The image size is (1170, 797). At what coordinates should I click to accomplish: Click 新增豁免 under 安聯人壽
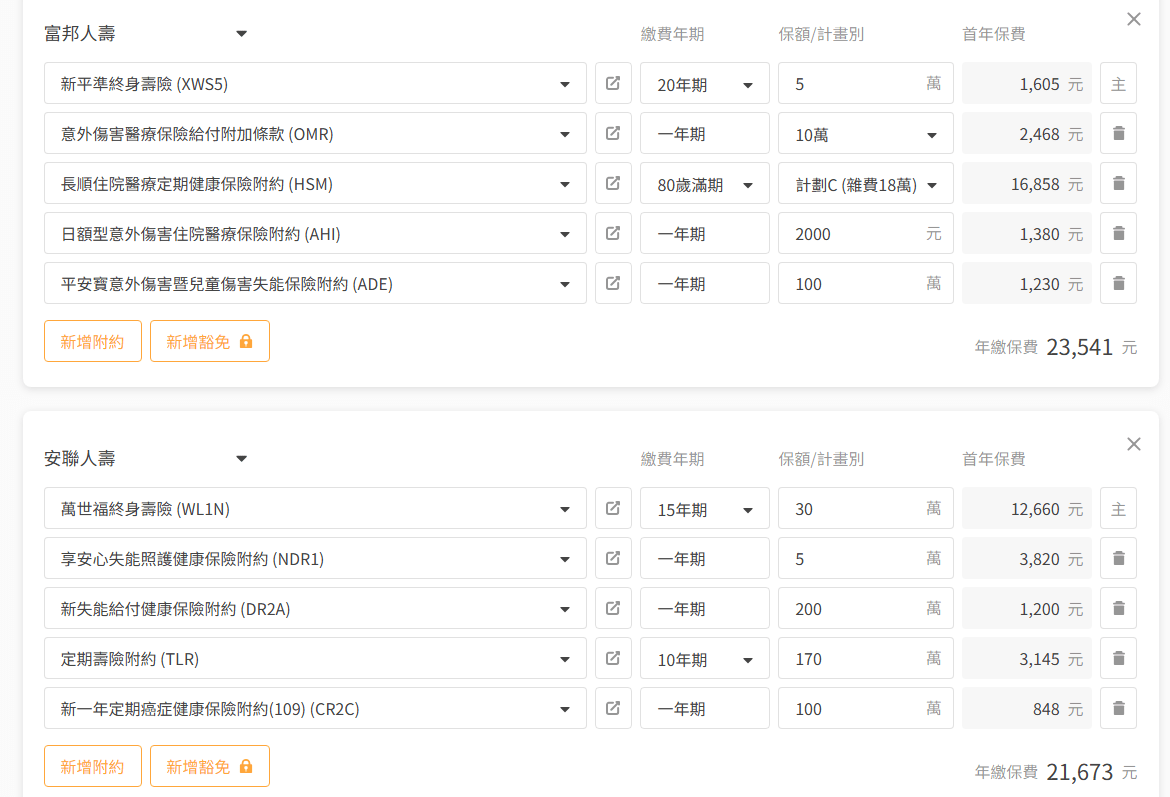point(210,766)
